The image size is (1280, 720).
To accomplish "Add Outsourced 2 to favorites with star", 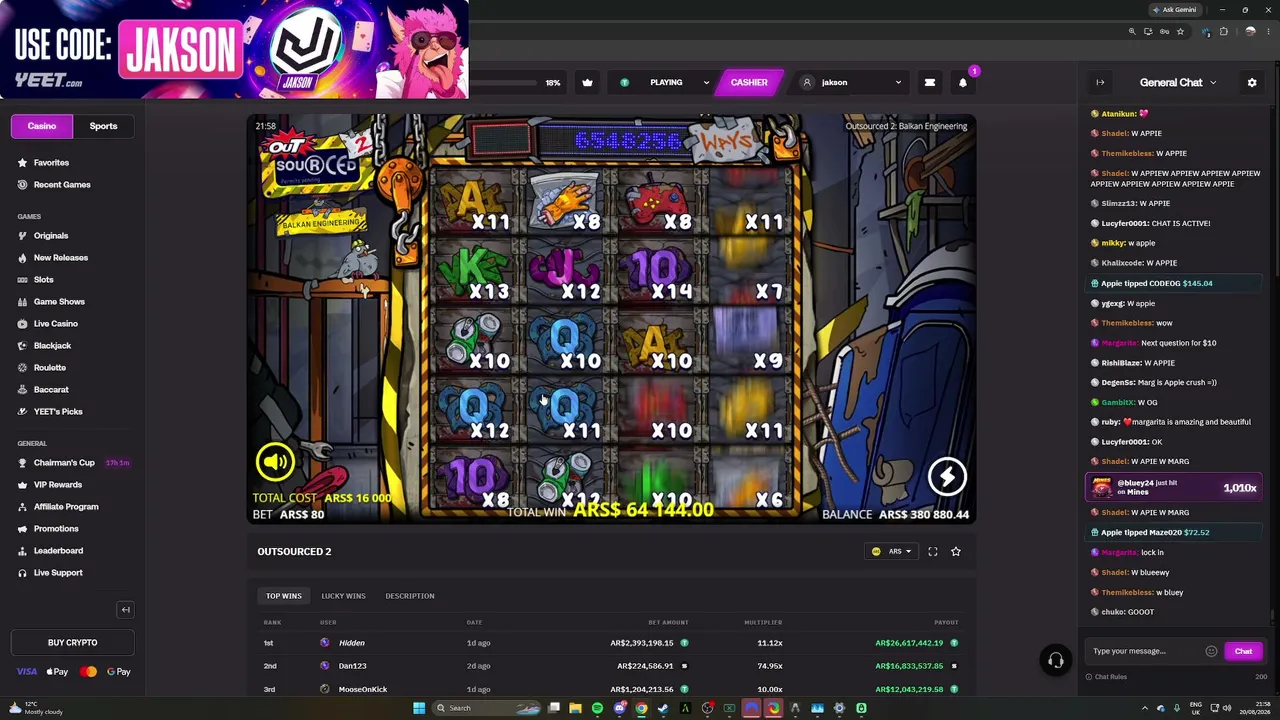I will coord(955,551).
